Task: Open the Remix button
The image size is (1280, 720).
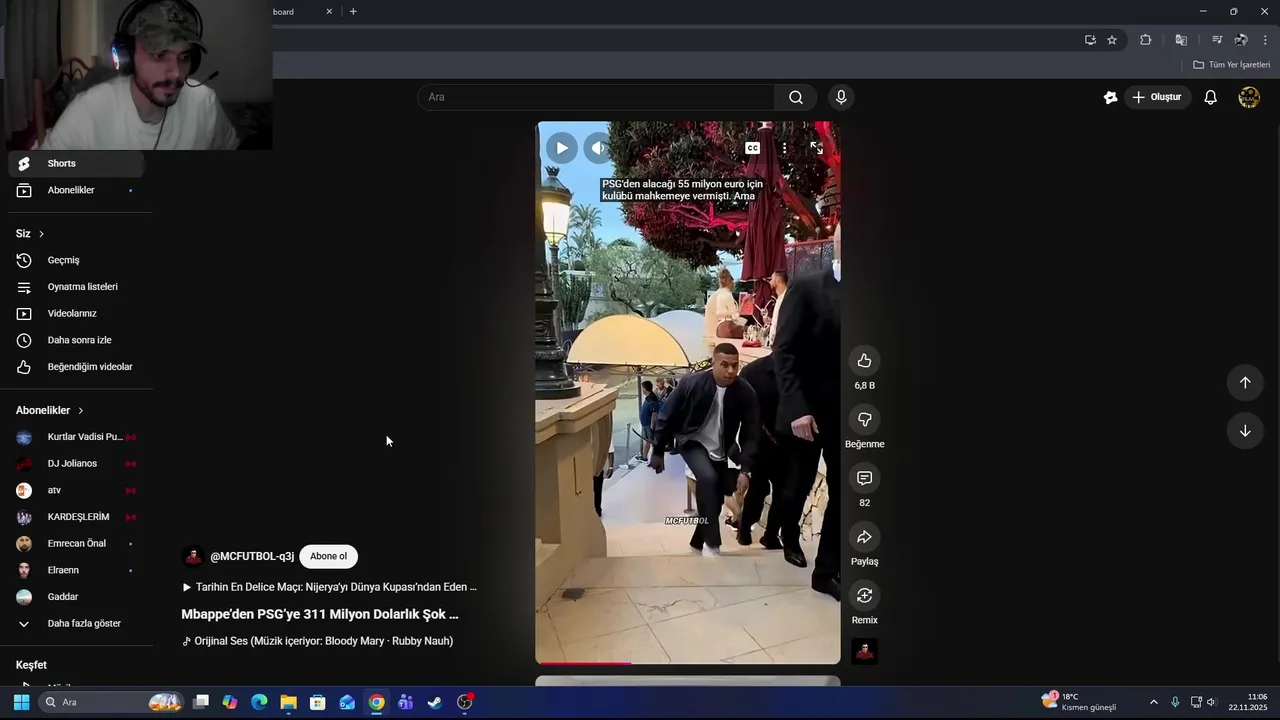Action: point(864,596)
